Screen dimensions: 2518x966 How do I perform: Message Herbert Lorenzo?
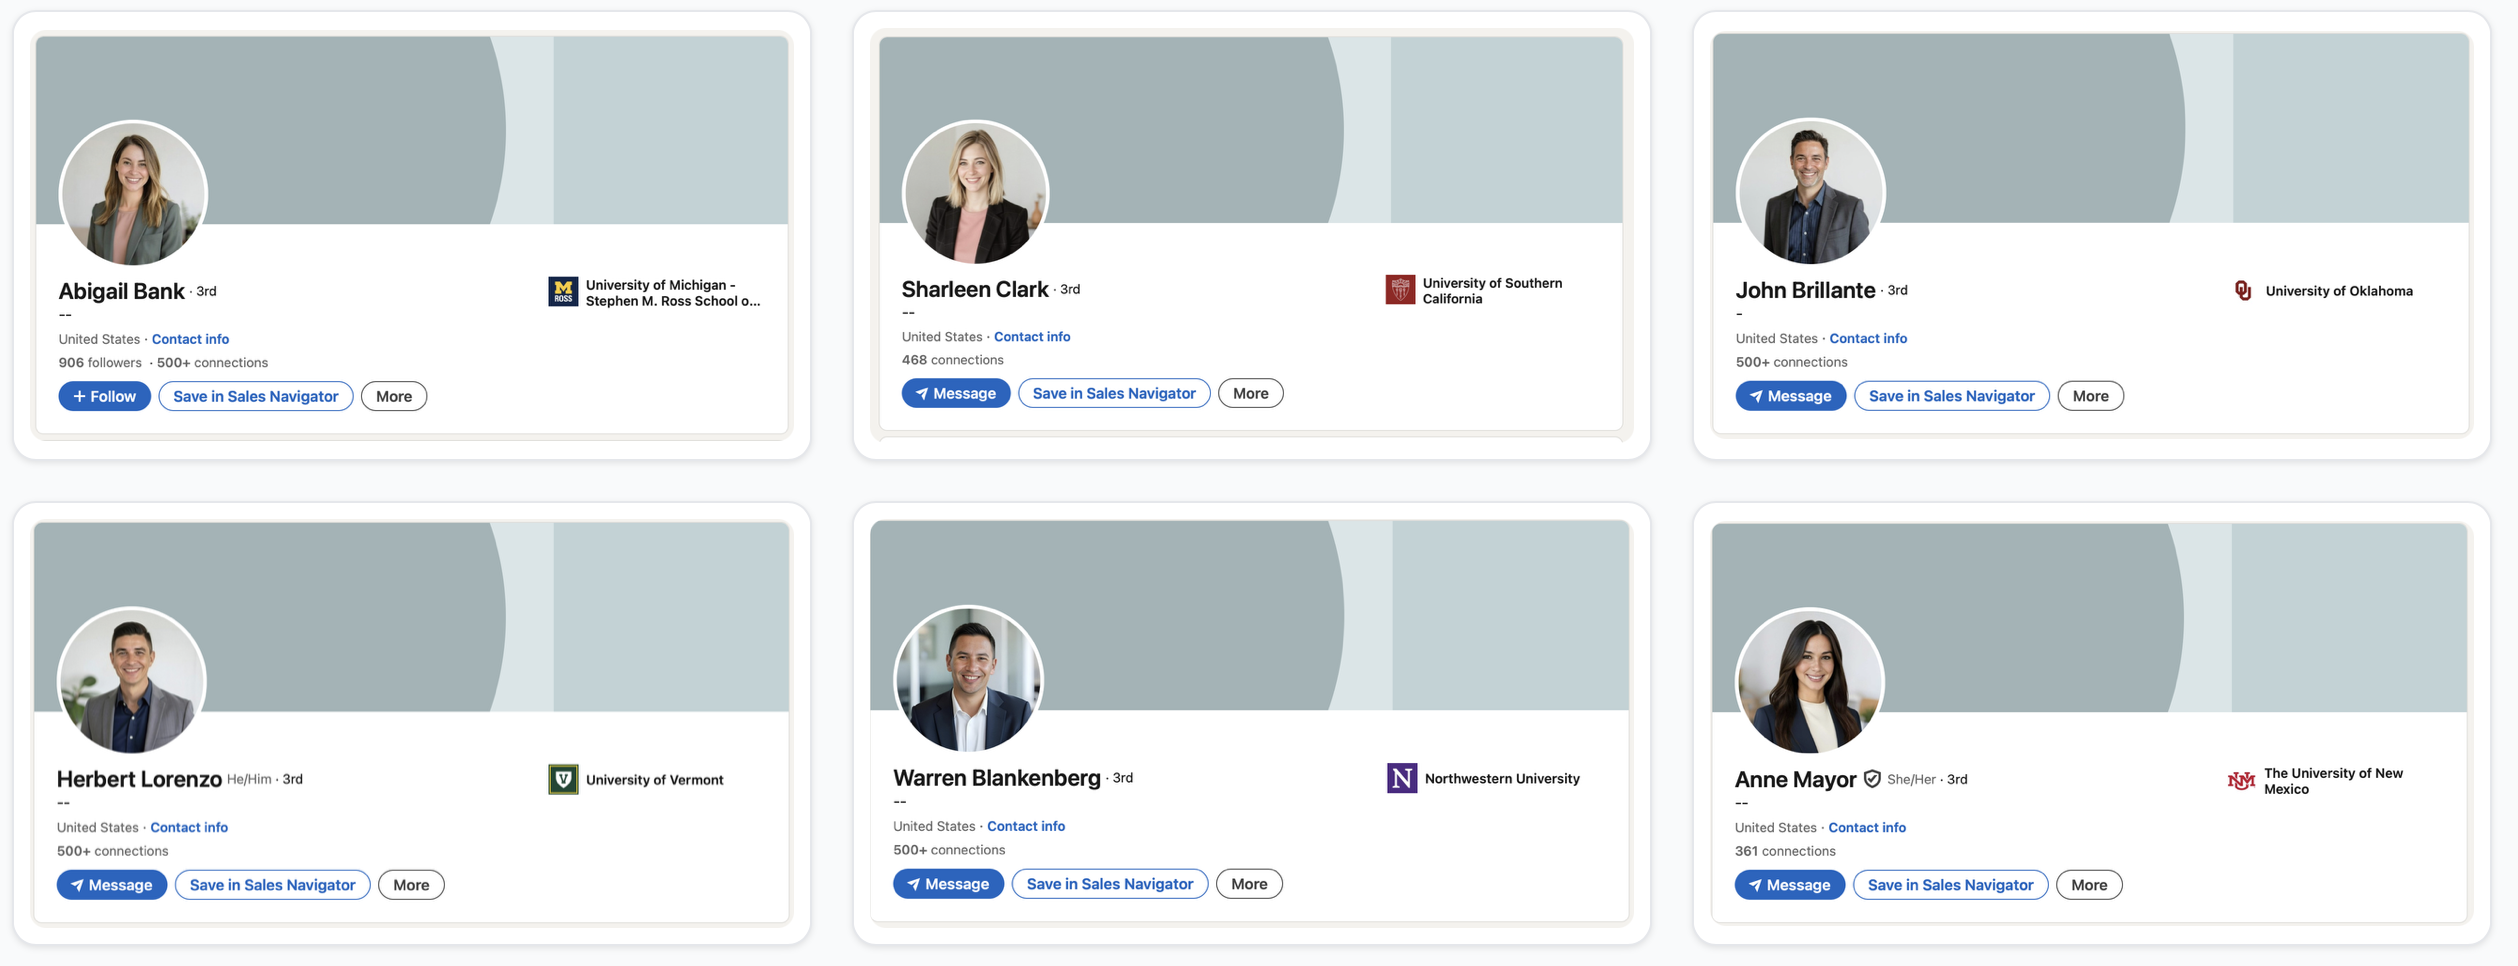pyautogui.click(x=111, y=884)
